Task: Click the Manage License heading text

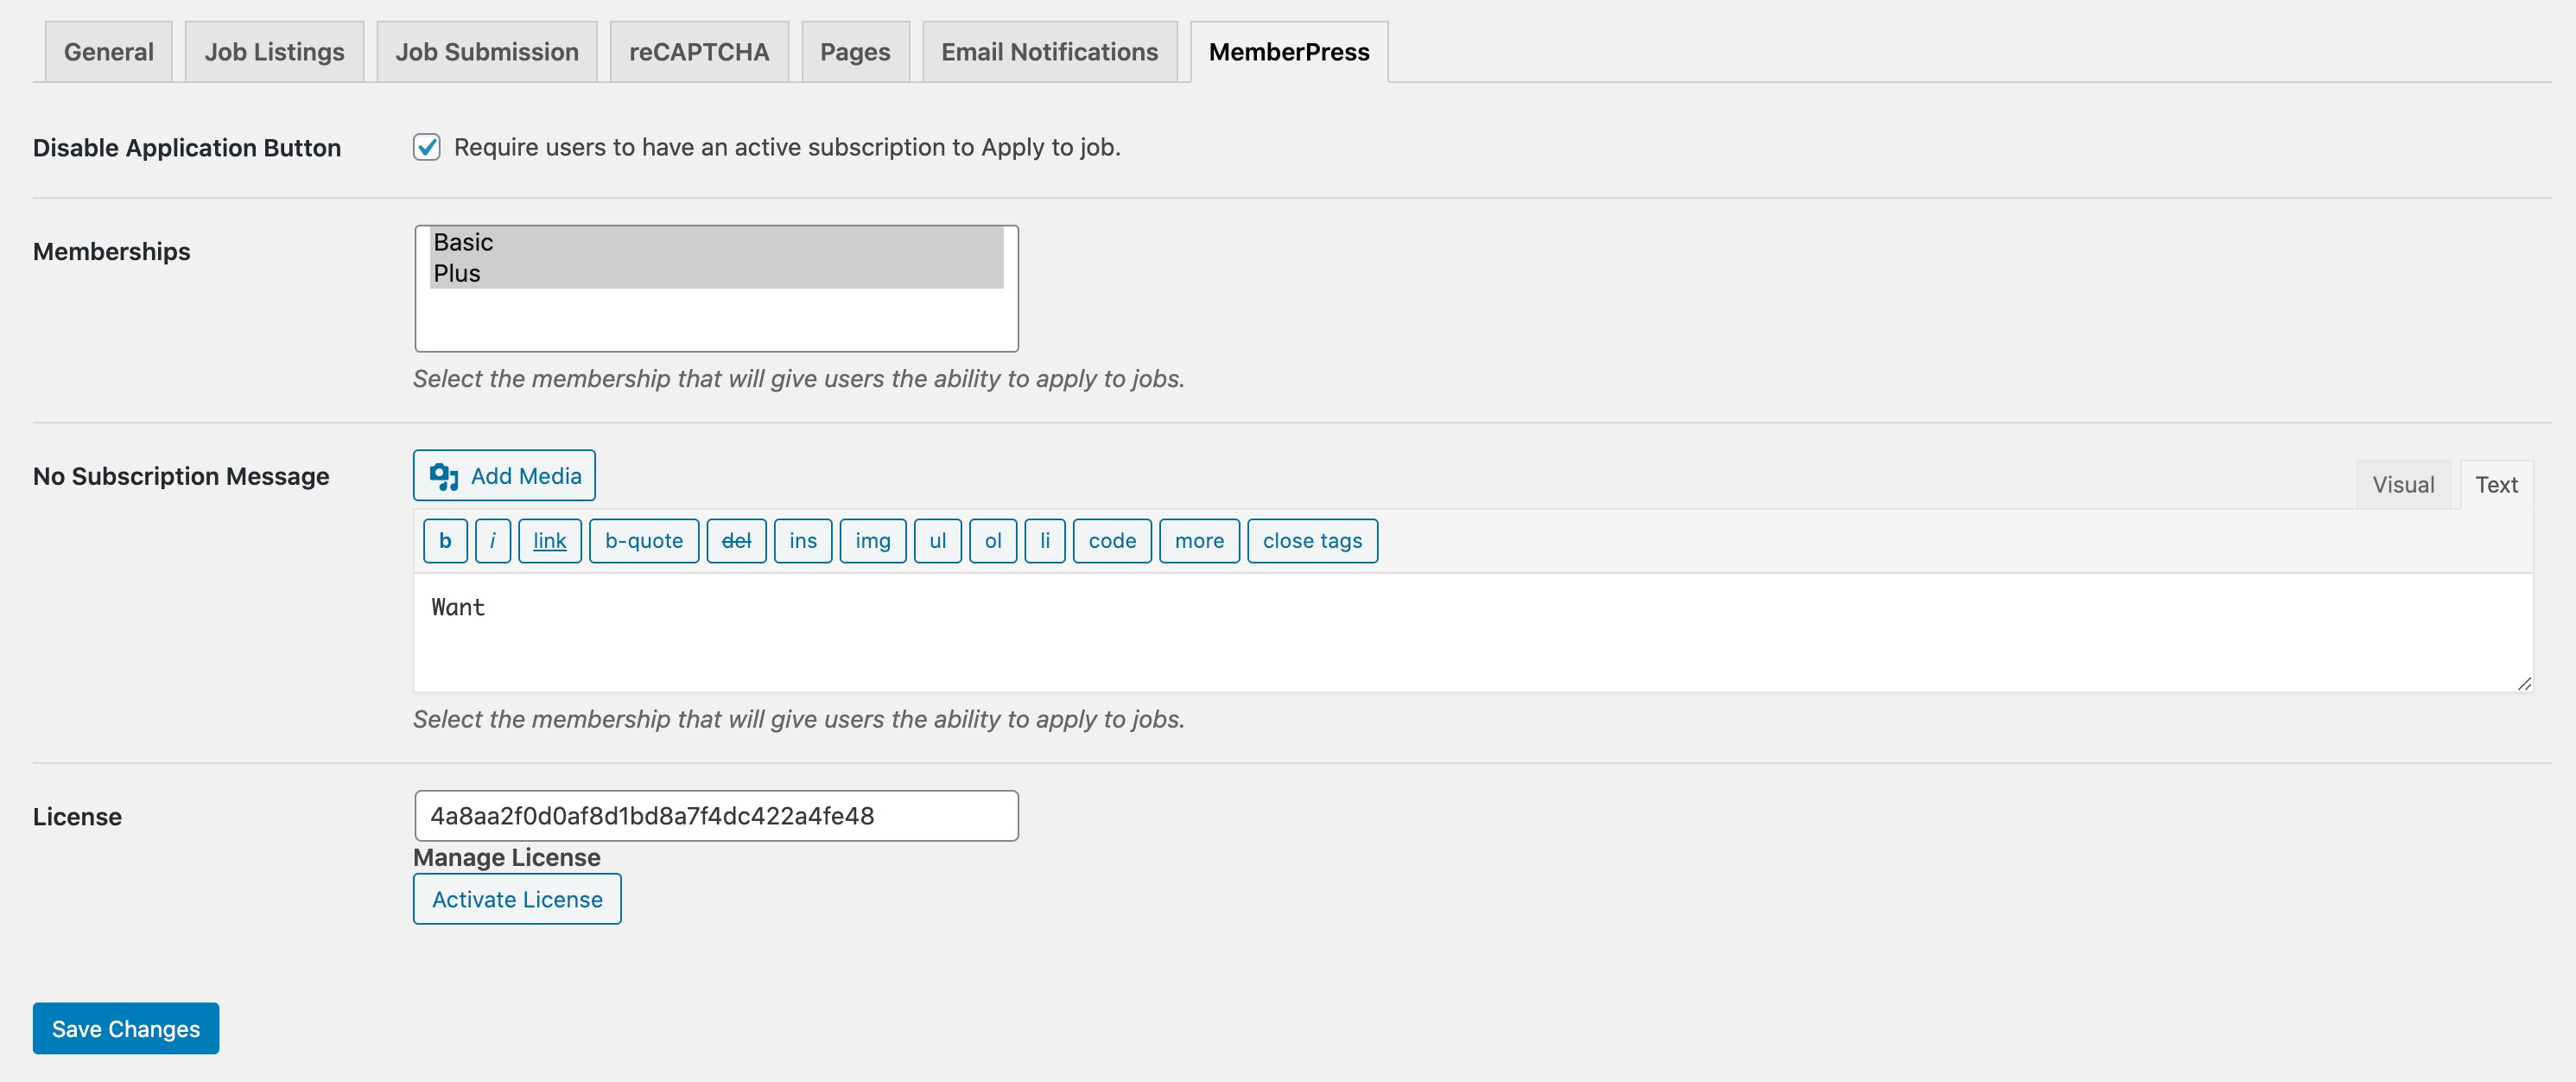Action: 507,858
